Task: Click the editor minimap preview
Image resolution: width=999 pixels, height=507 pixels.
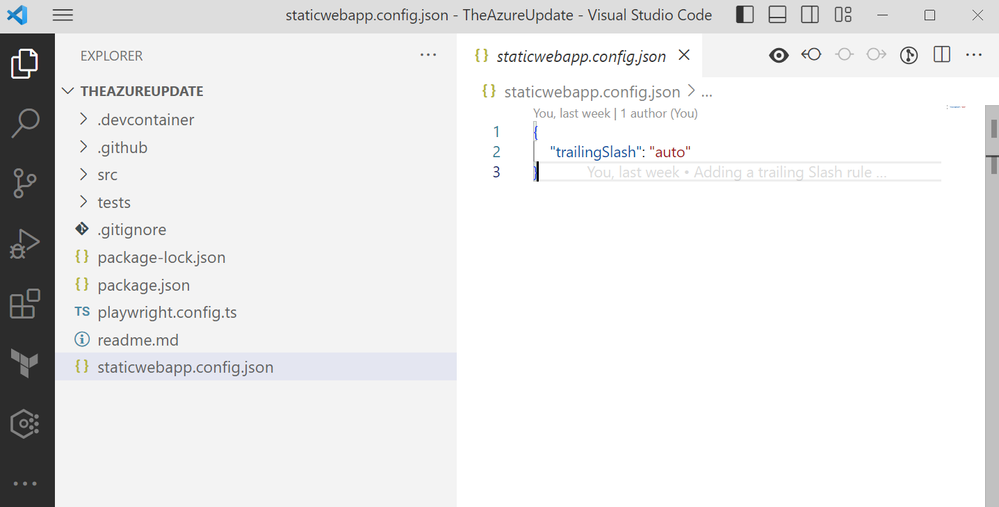Action: 956,107
